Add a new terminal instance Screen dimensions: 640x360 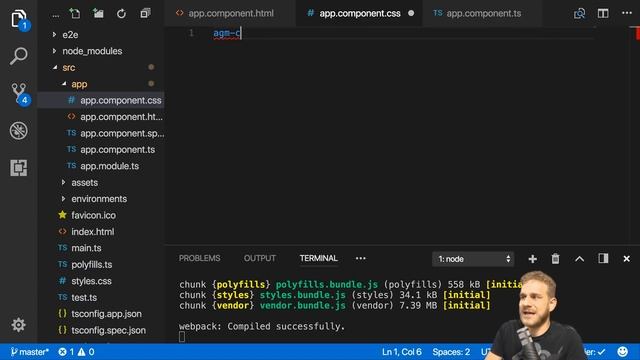pyautogui.click(x=532, y=259)
